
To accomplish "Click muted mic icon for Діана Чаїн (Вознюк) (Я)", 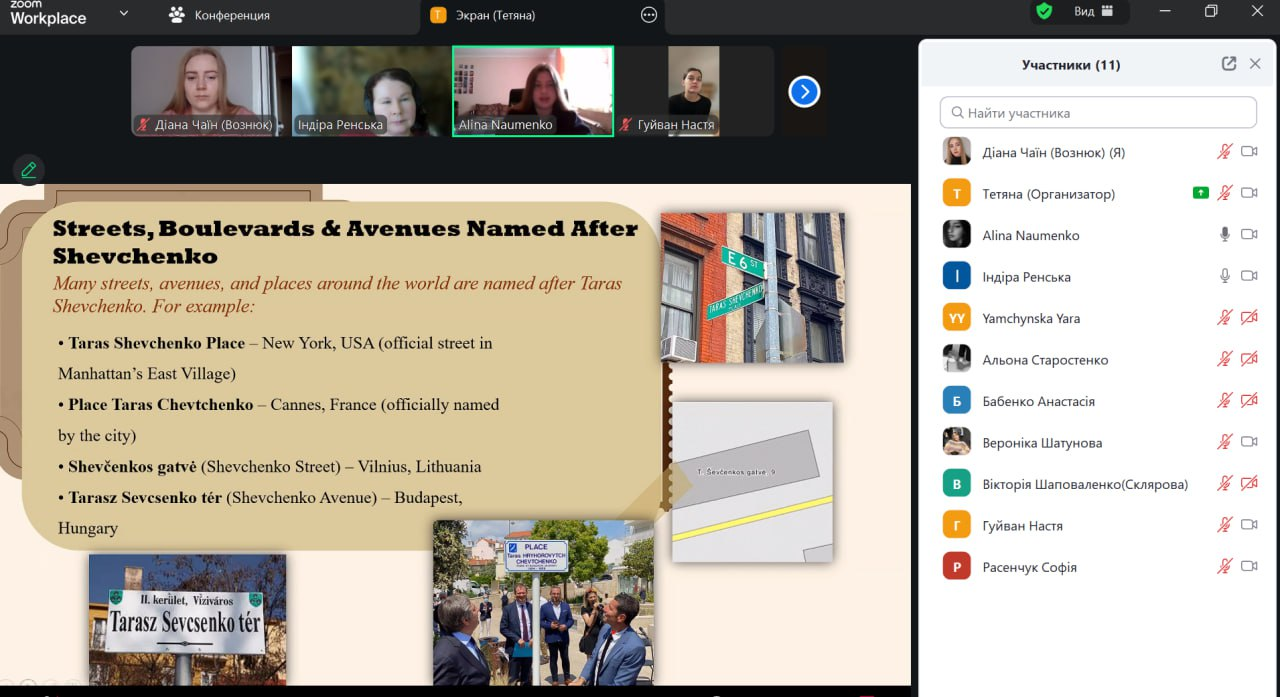I will (1225, 152).
